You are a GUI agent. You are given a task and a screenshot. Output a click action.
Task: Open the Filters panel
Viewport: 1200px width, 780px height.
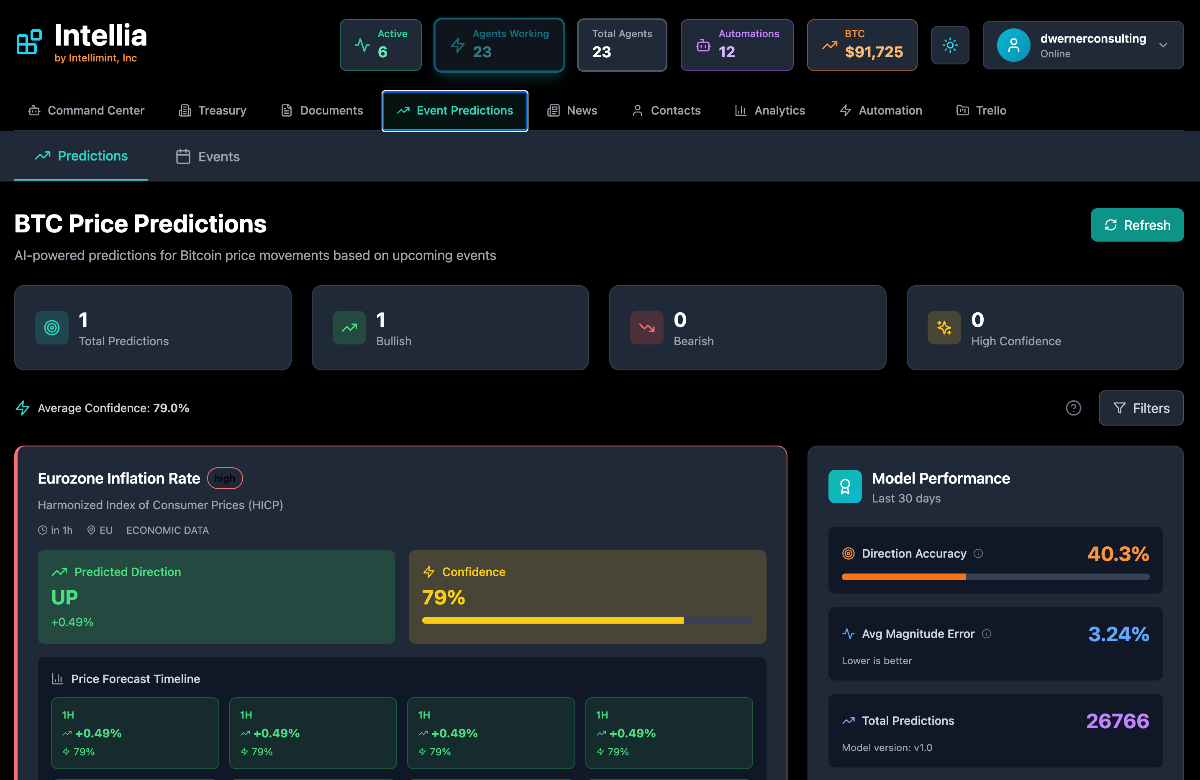[x=1140, y=408]
